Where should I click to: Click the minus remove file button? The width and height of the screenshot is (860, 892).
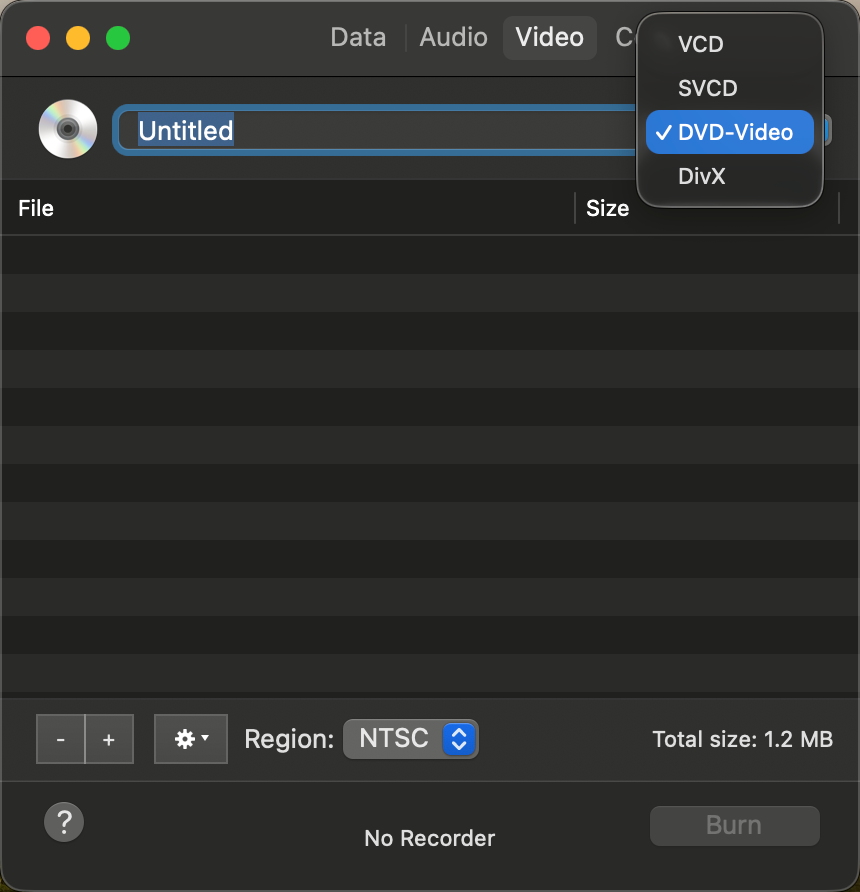[61, 740]
